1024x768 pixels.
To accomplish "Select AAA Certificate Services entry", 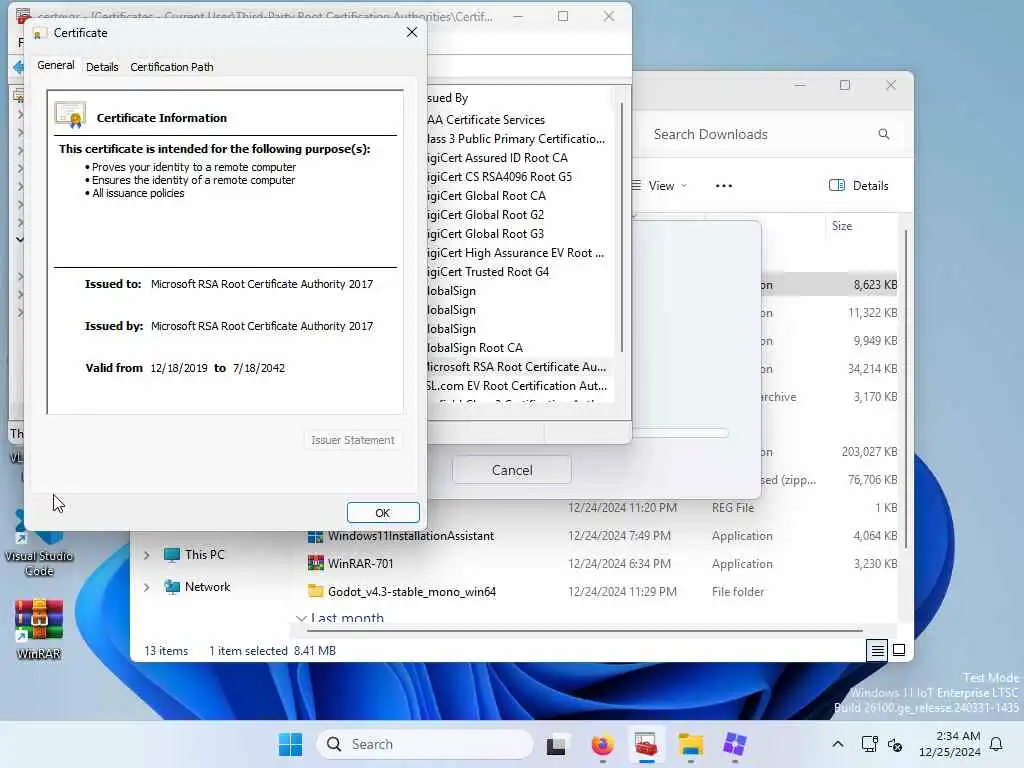I will [486, 120].
